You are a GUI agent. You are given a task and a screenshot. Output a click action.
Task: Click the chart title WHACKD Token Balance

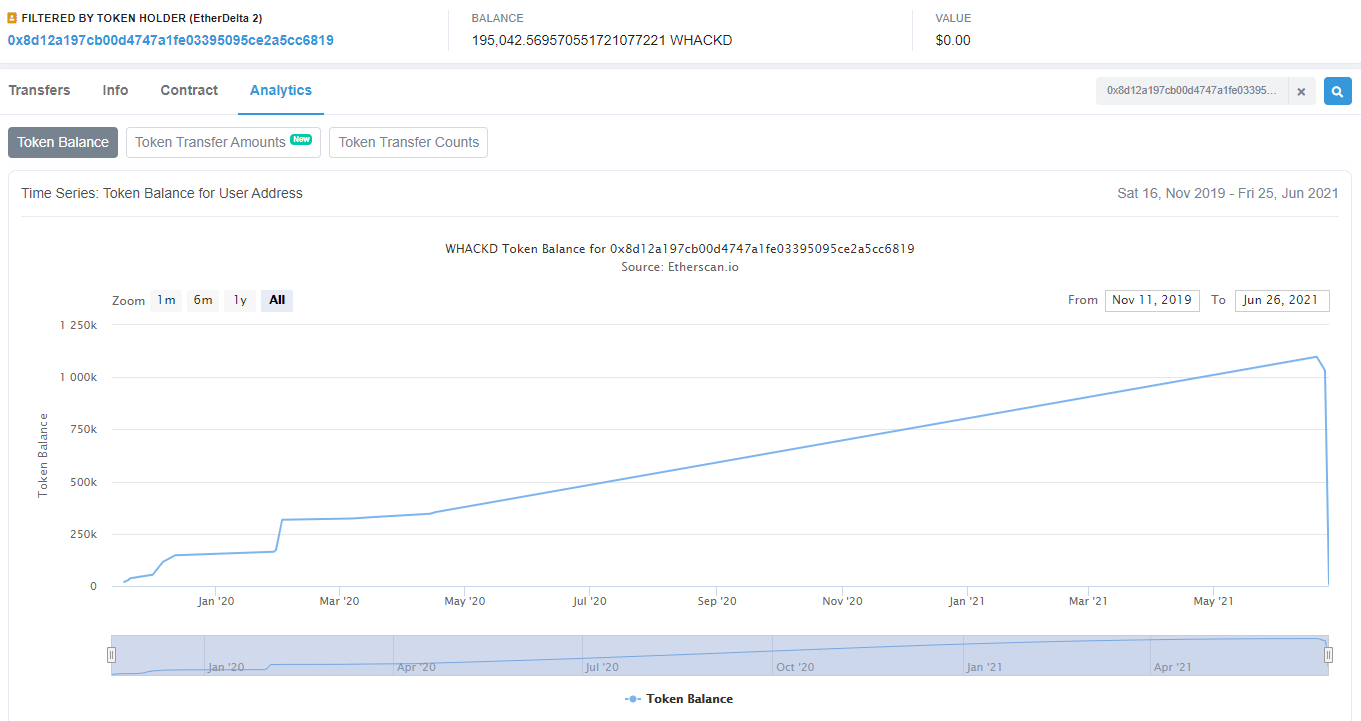[680, 248]
